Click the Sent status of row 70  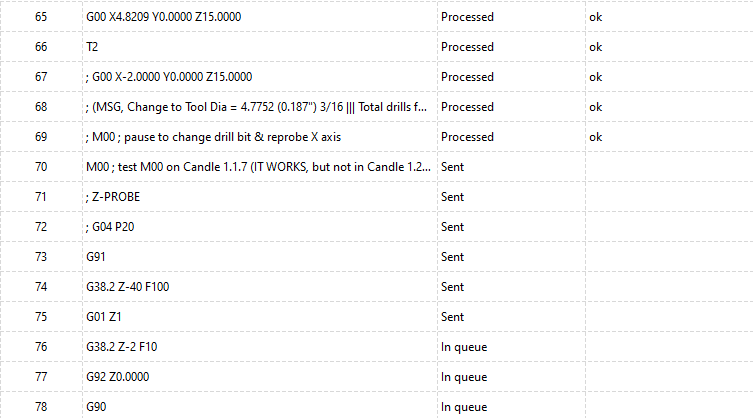pyautogui.click(x=452, y=167)
